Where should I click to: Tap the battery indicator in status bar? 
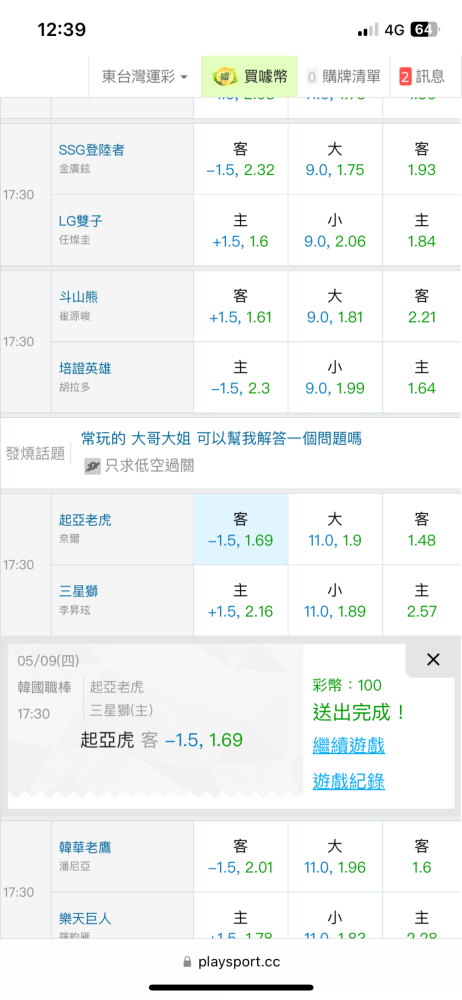(424, 29)
